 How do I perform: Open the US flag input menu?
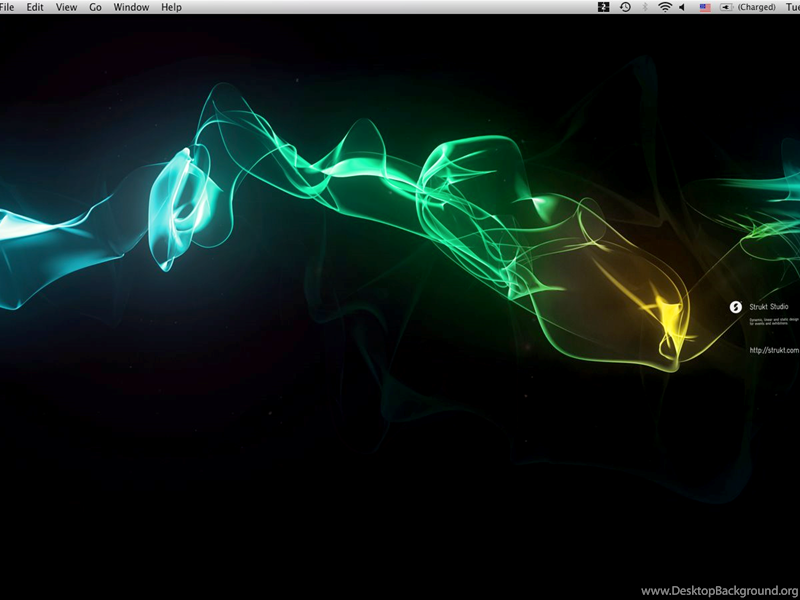(x=705, y=8)
